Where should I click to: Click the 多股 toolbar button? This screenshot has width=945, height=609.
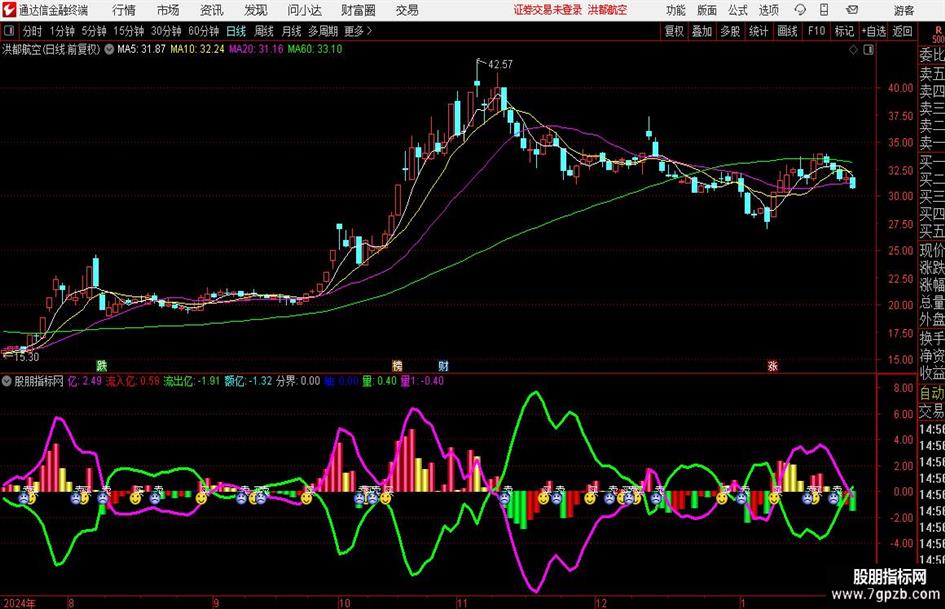(x=730, y=31)
